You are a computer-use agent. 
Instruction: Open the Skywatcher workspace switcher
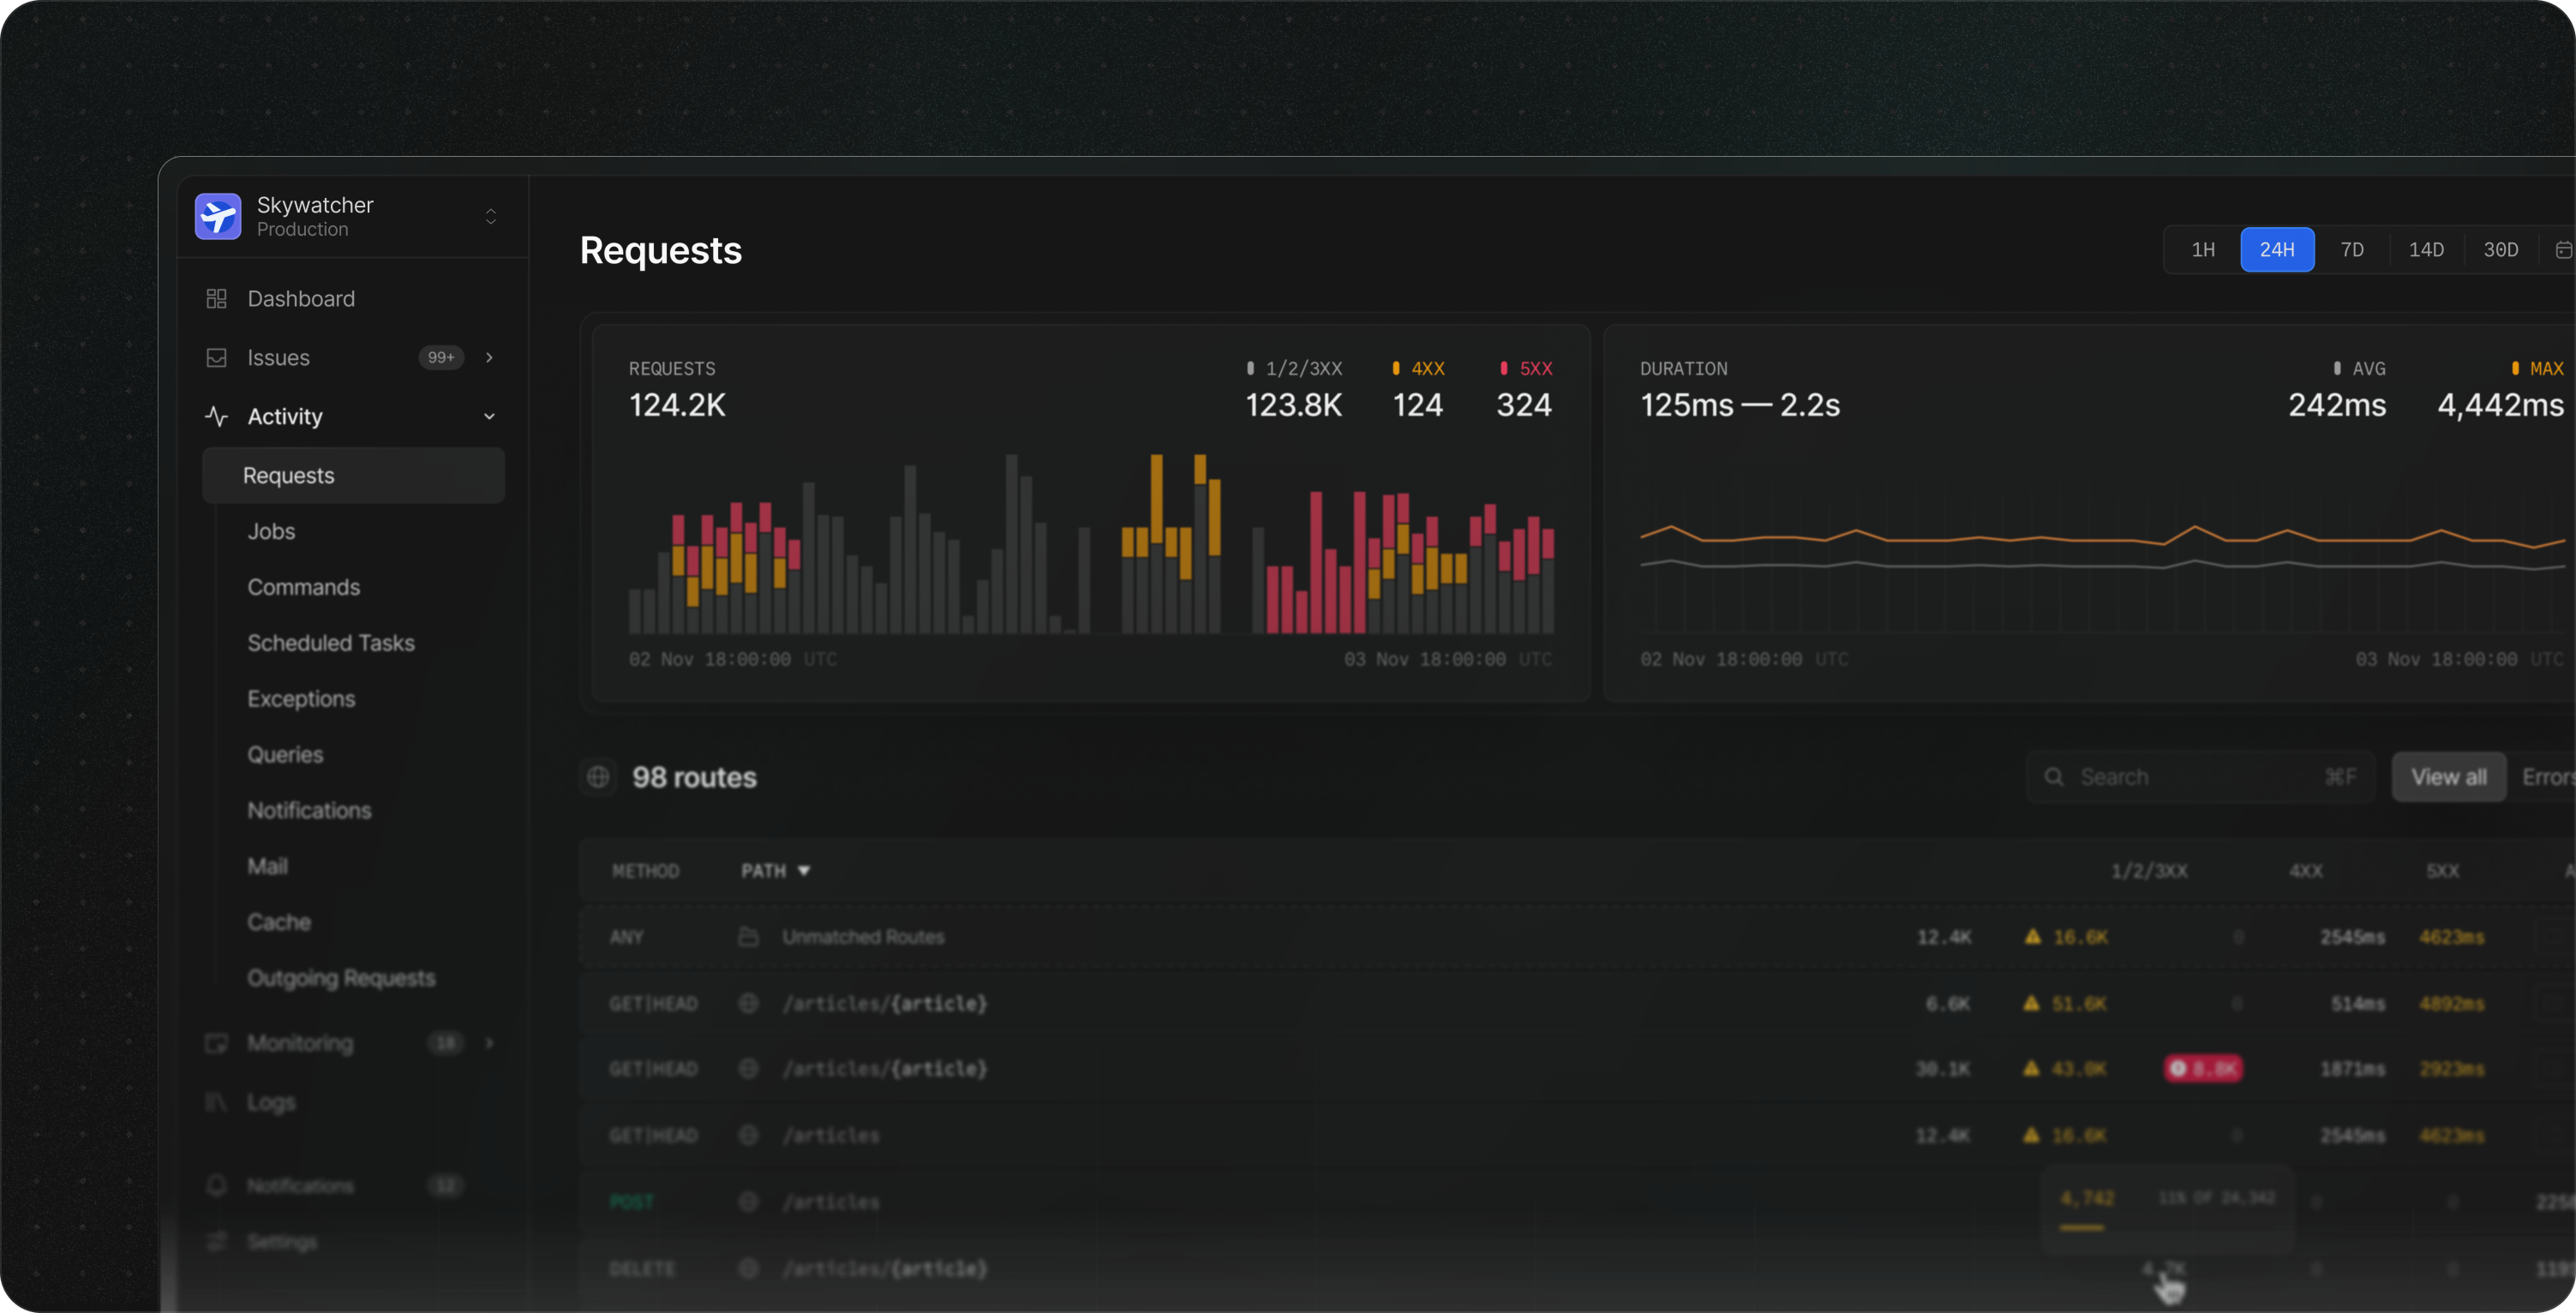490,216
